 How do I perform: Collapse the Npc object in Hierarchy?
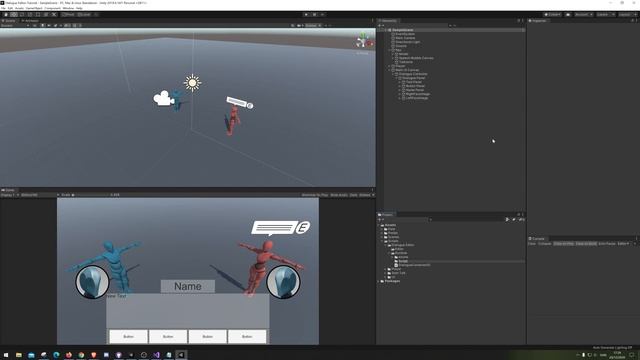click(x=389, y=50)
